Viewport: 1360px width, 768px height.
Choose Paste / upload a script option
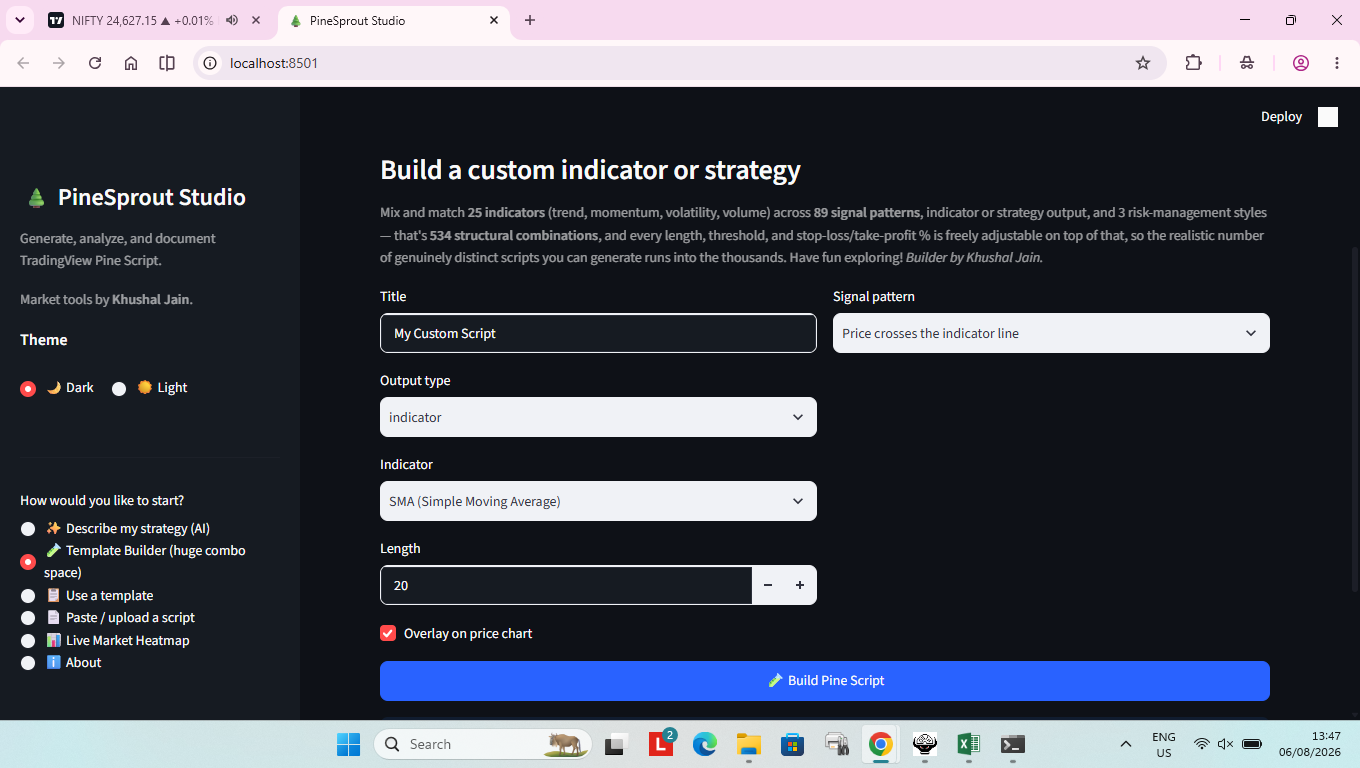pos(28,618)
